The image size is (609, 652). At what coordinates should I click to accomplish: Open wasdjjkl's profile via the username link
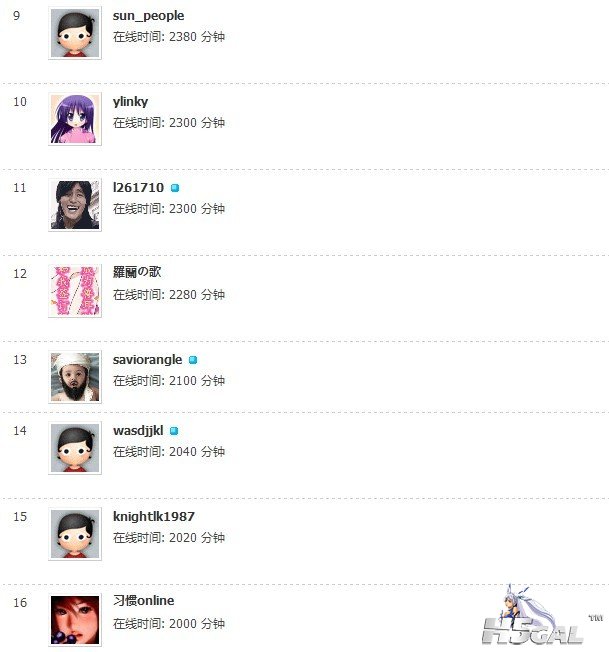click(138, 431)
